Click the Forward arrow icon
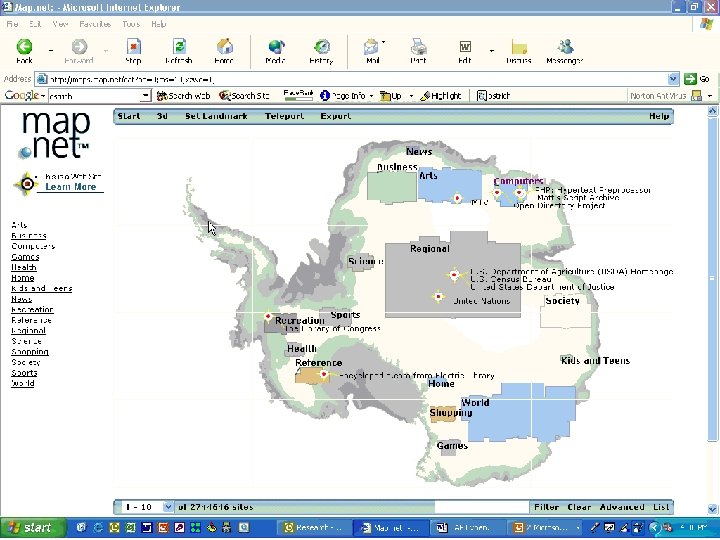720x540 pixels. 79,47
